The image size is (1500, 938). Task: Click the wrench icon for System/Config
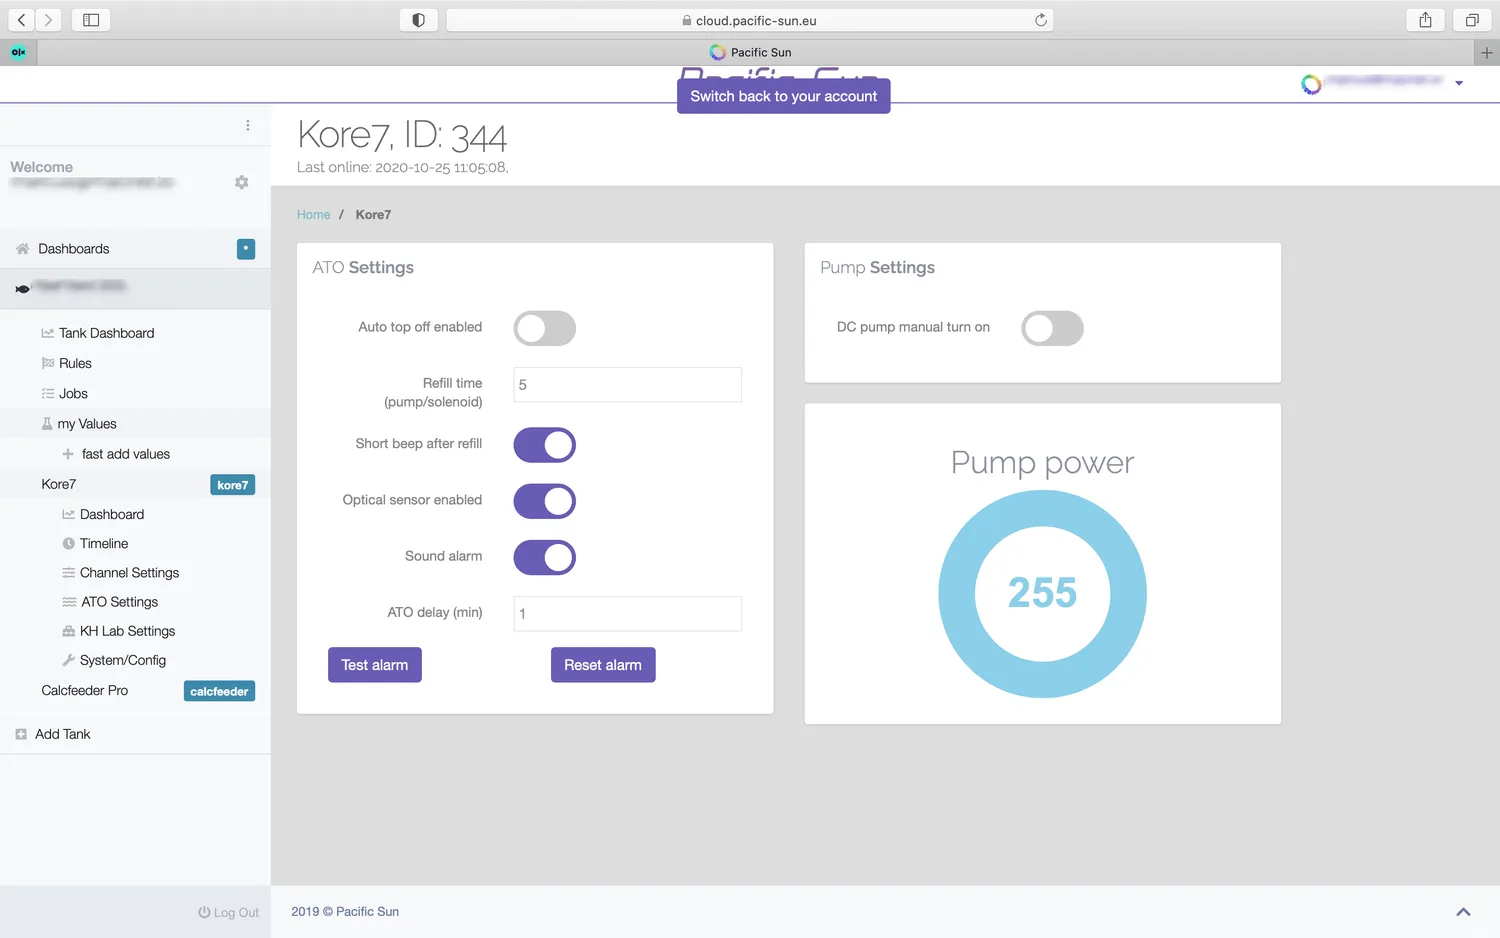tap(69, 660)
